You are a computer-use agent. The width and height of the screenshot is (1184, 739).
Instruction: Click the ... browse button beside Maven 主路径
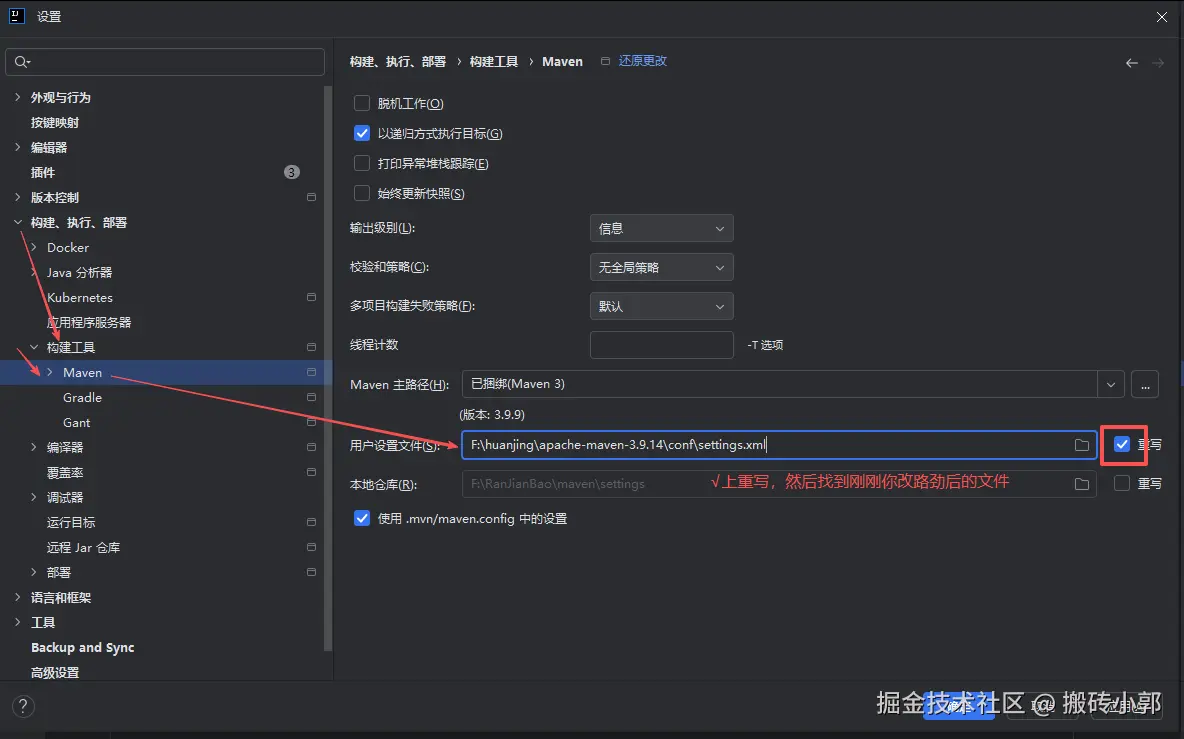pyautogui.click(x=1145, y=384)
